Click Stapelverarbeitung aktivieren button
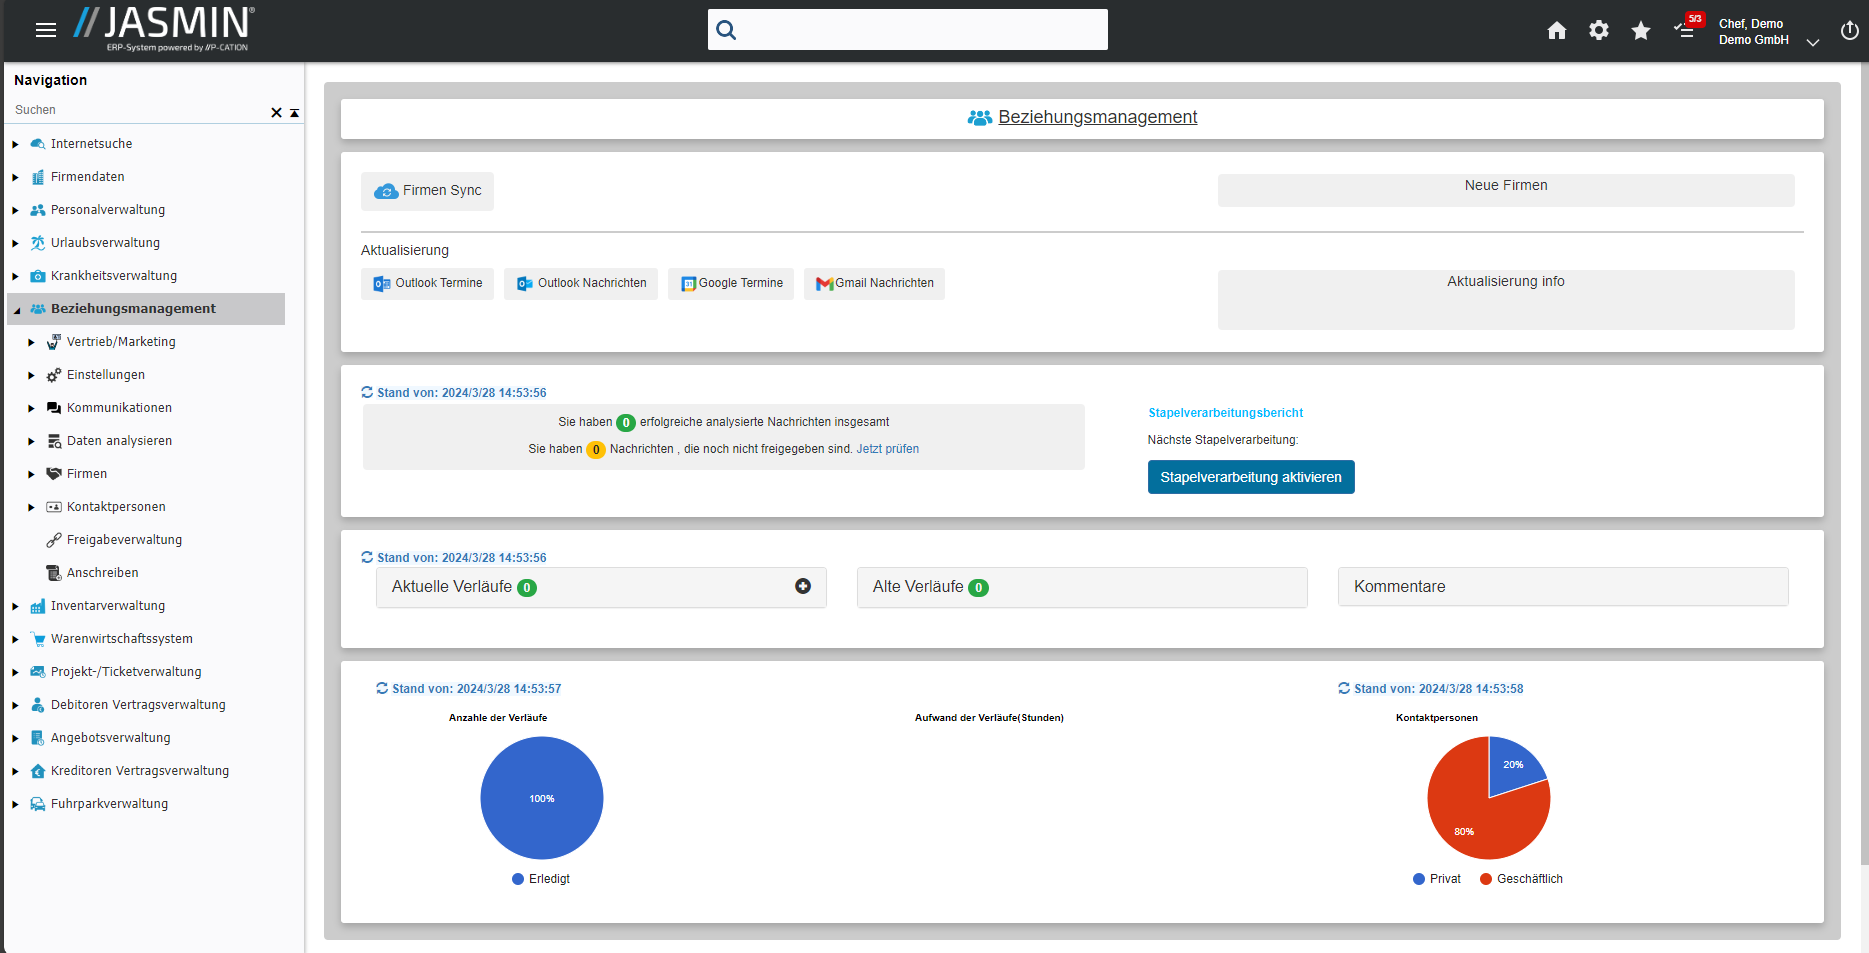The image size is (1869, 953). [x=1250, y=477]
